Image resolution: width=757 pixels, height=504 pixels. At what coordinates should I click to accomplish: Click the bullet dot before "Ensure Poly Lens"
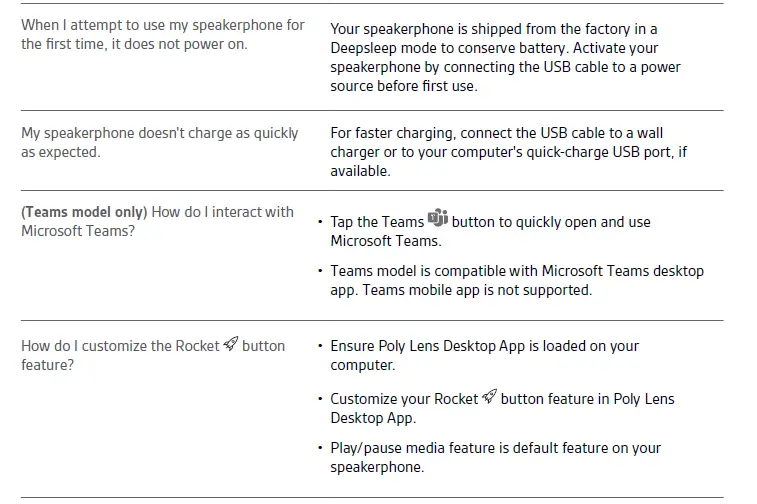pos(319,346)
